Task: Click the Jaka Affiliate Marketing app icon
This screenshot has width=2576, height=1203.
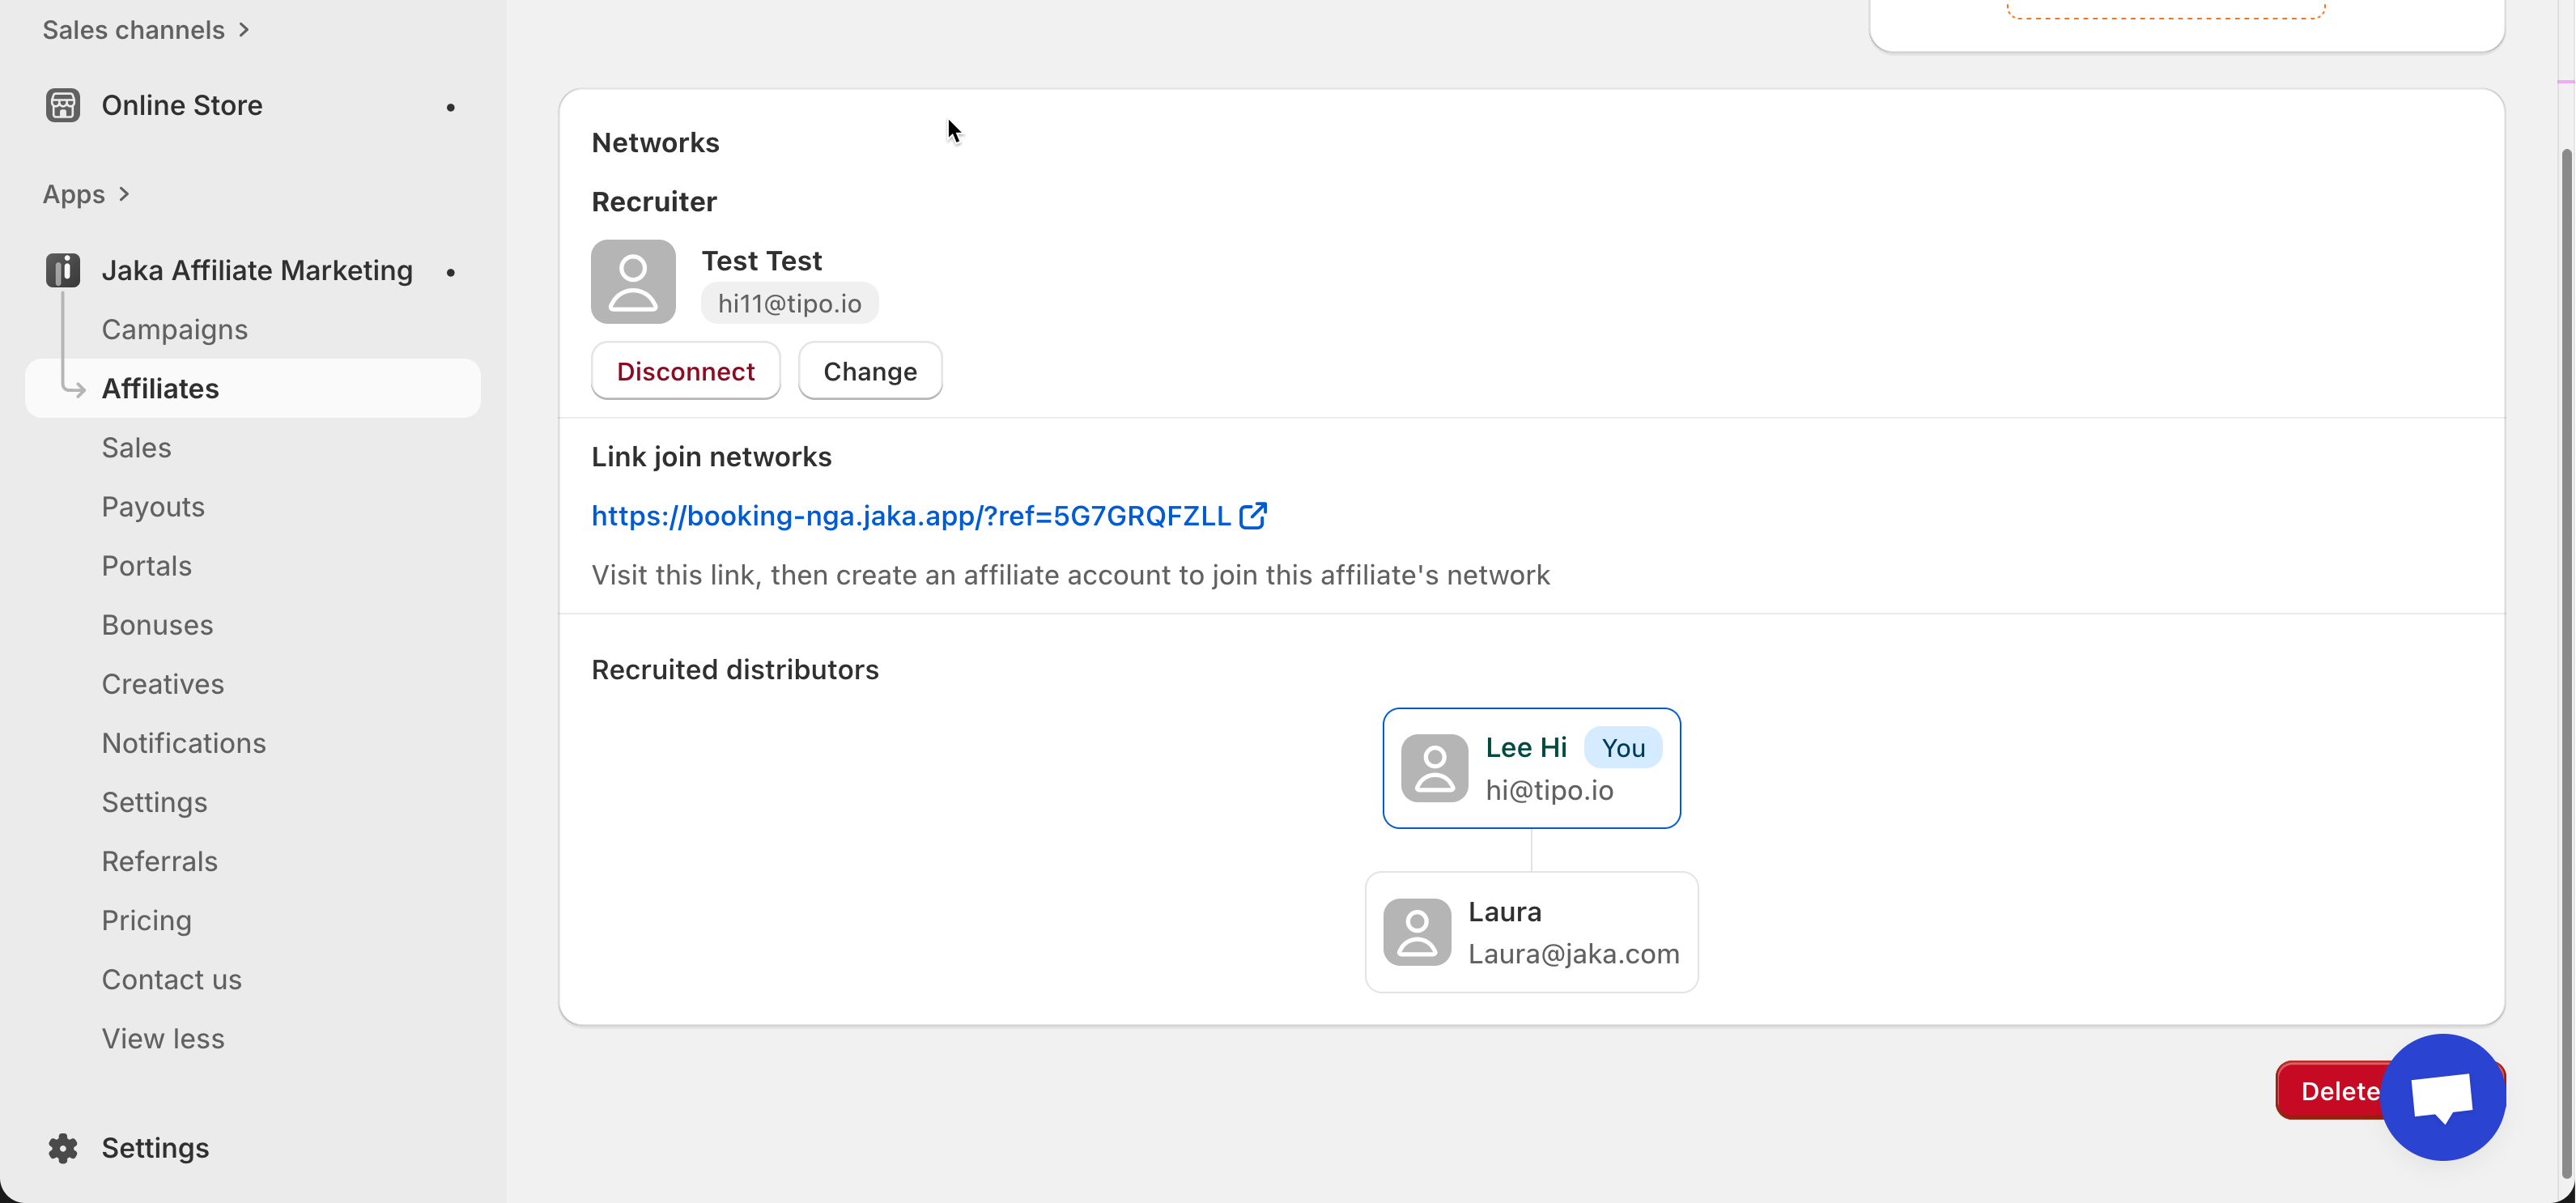Action: pos(62,270)
